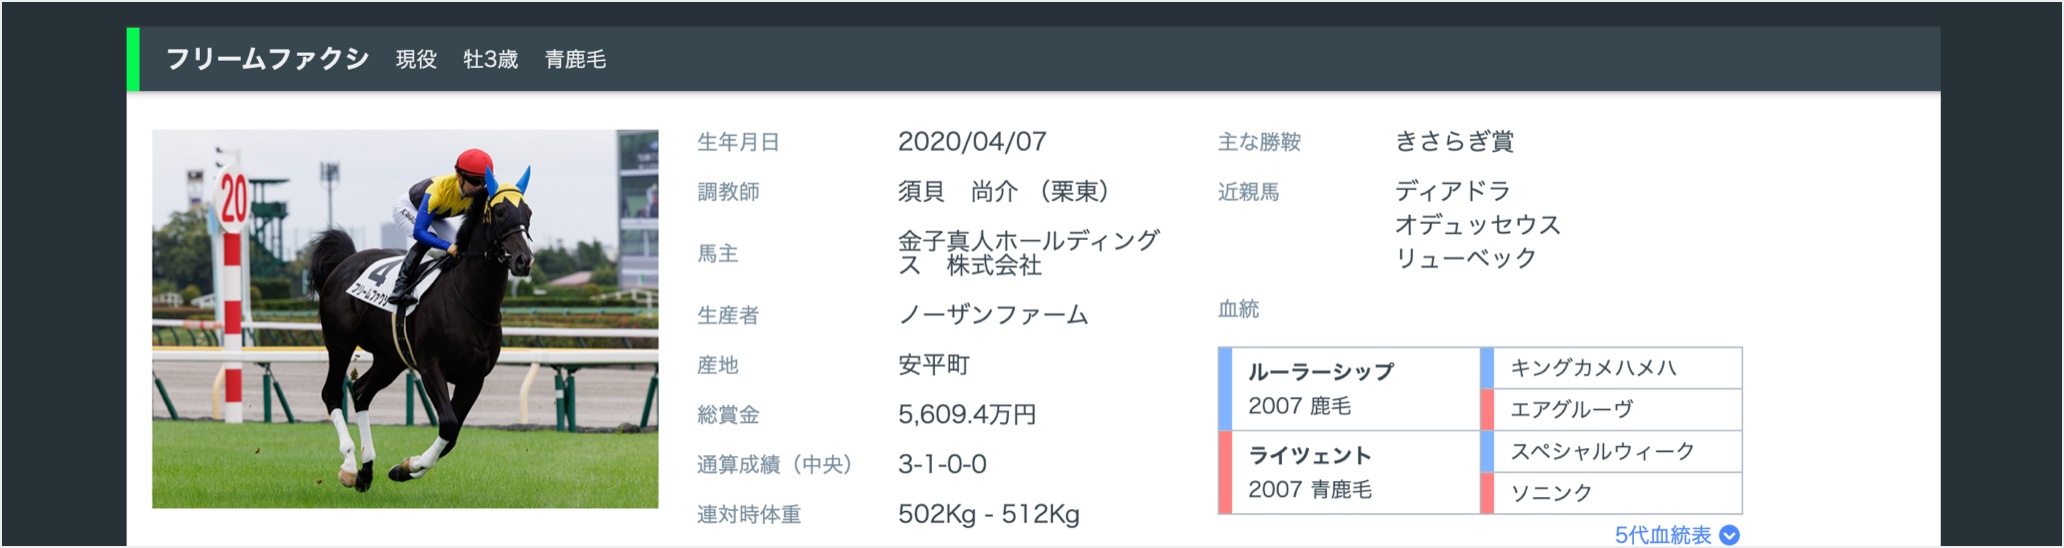Open related horse ディアドラ
The image size is (2064, 548).
(x=1452, y=191)
